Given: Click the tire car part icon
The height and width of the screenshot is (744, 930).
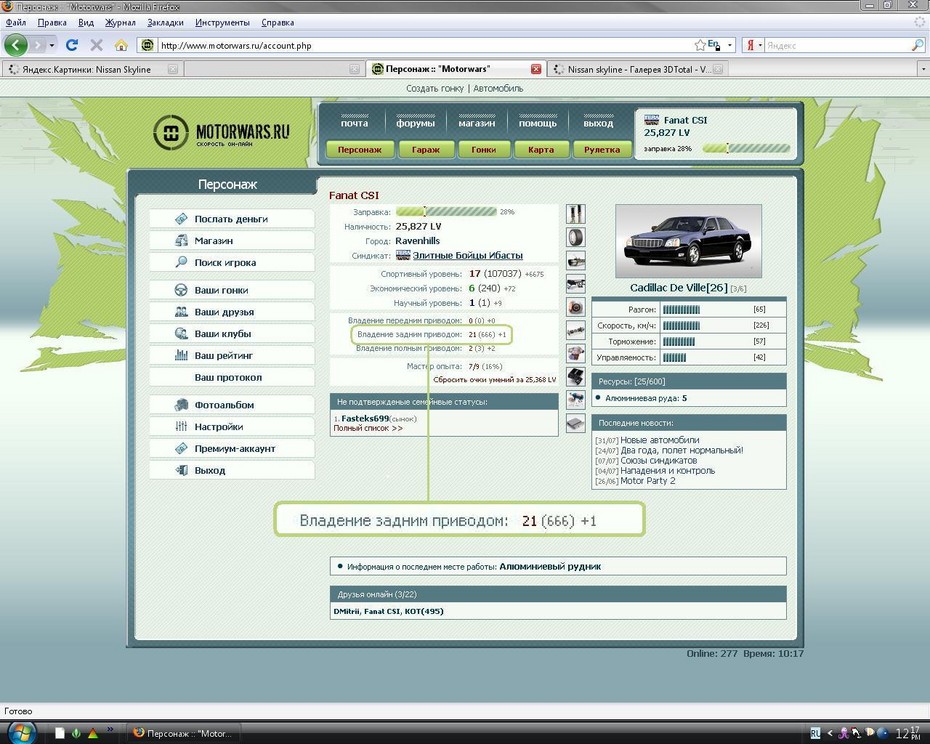Looking at the screenshot, I should pyautogui.click(x=575, y=237).
